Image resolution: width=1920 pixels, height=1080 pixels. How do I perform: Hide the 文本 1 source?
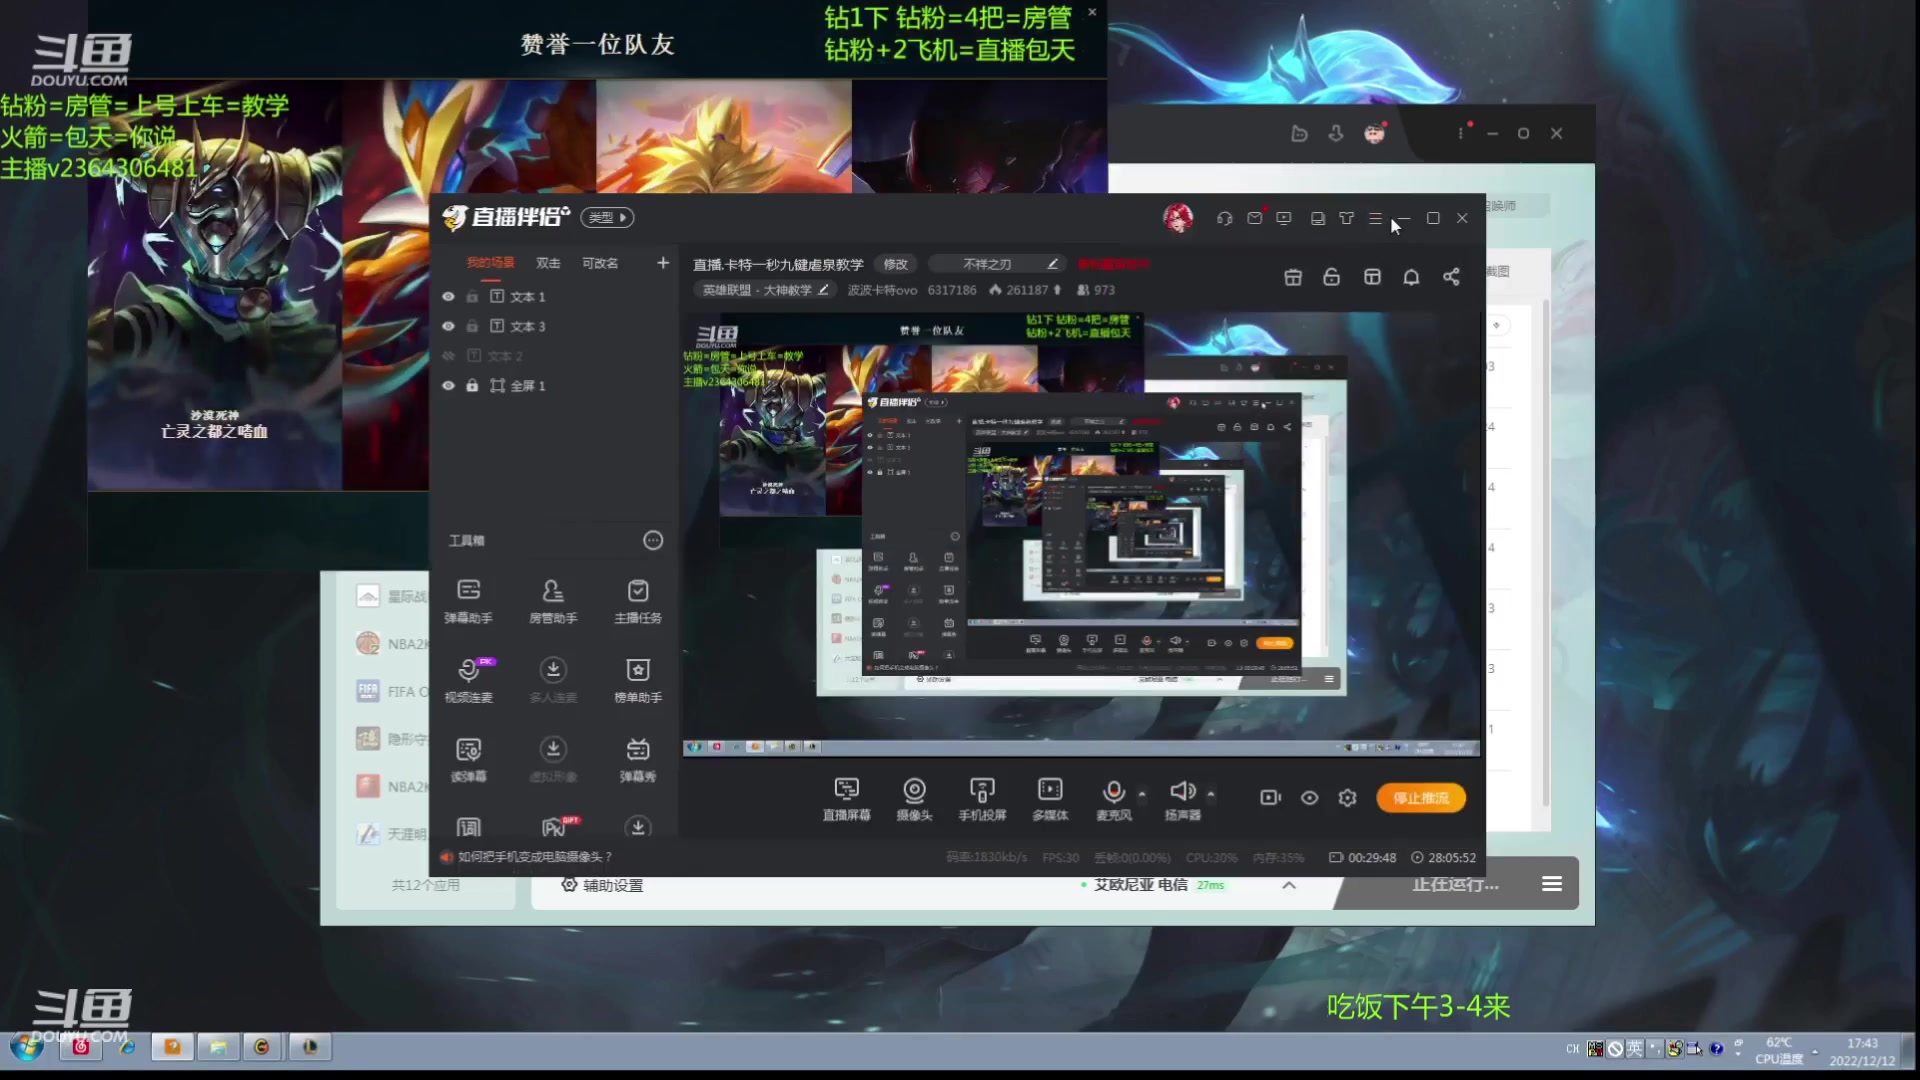click(x=448, y=297)
